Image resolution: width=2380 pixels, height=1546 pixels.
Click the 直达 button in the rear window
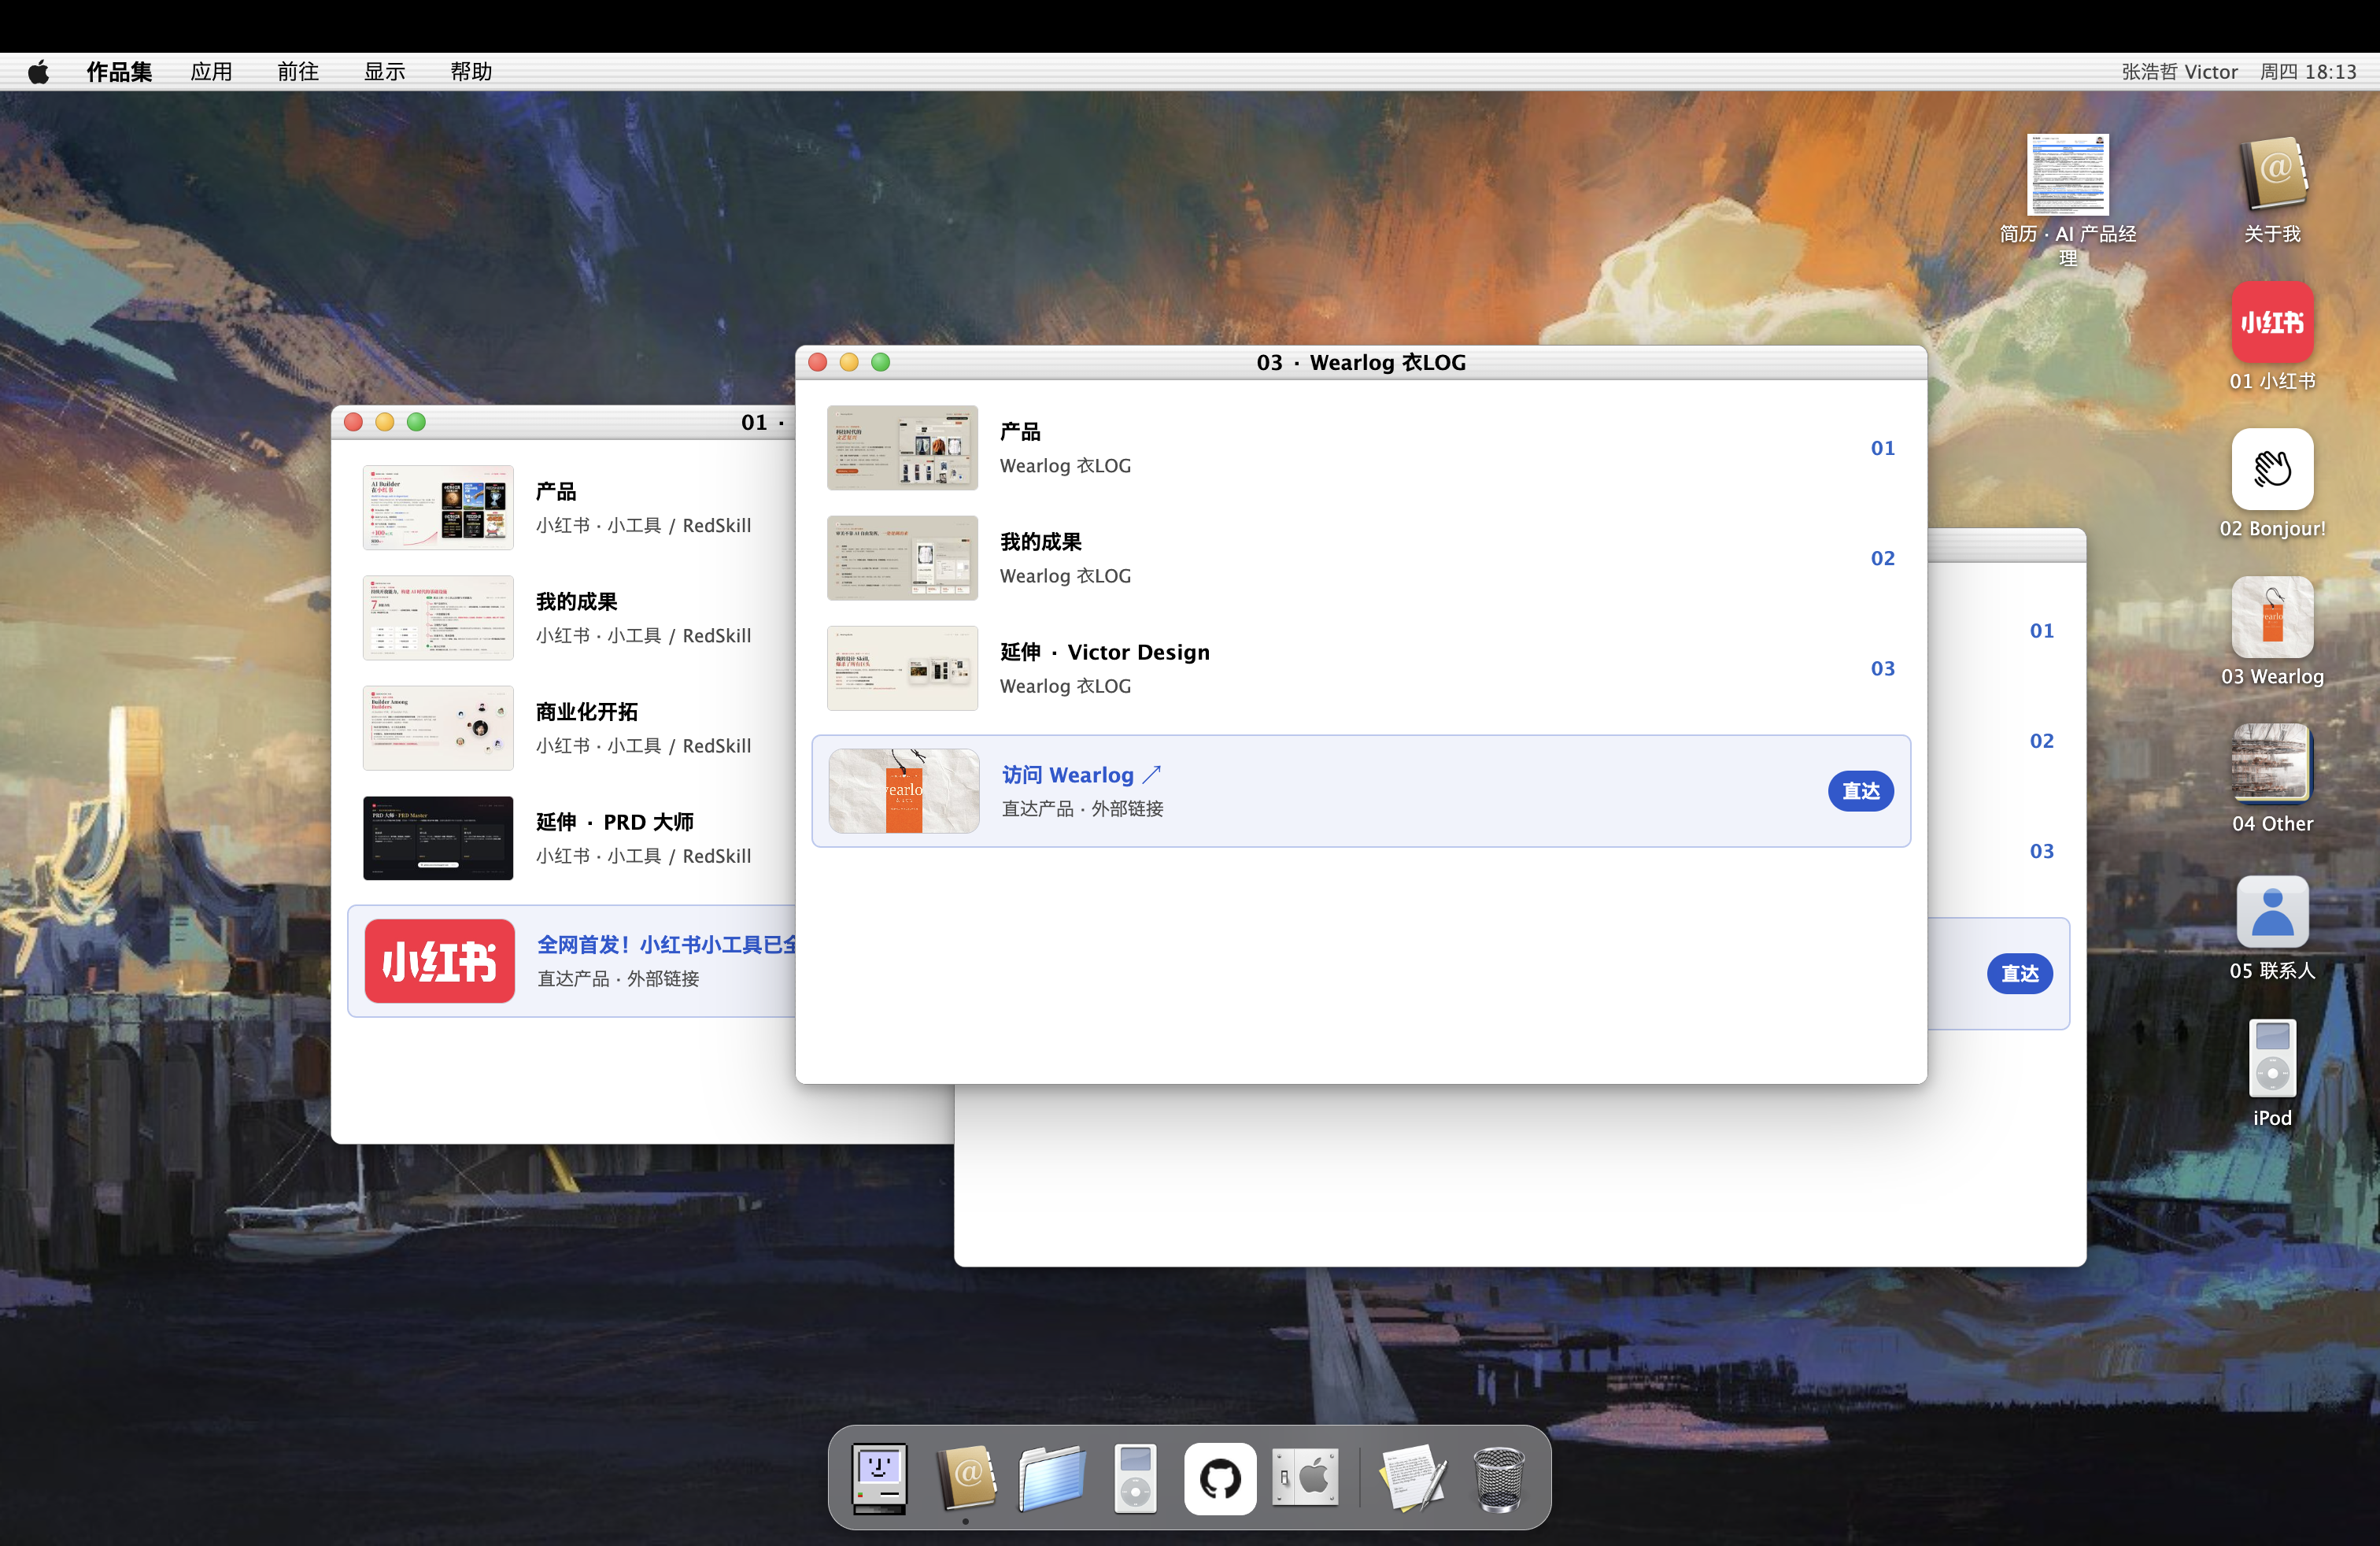[2019, 973]
